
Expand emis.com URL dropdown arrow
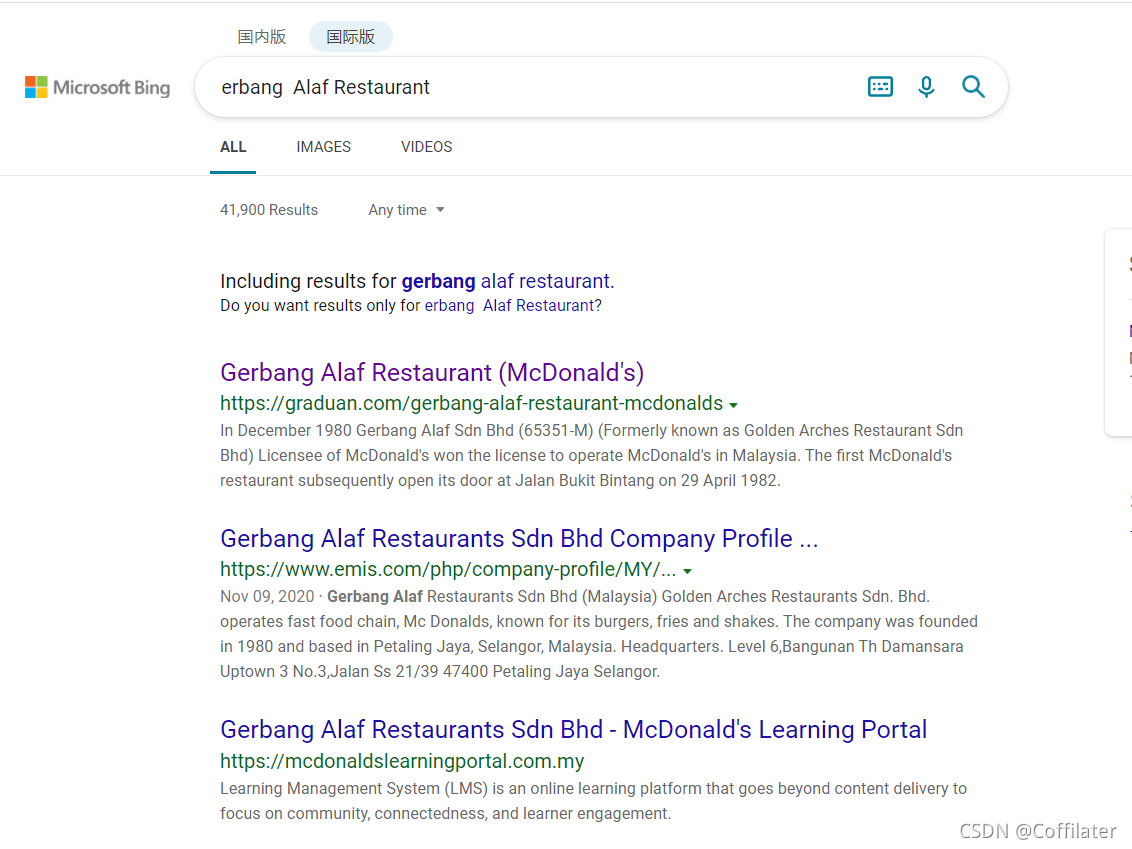(x=687, y=571)
